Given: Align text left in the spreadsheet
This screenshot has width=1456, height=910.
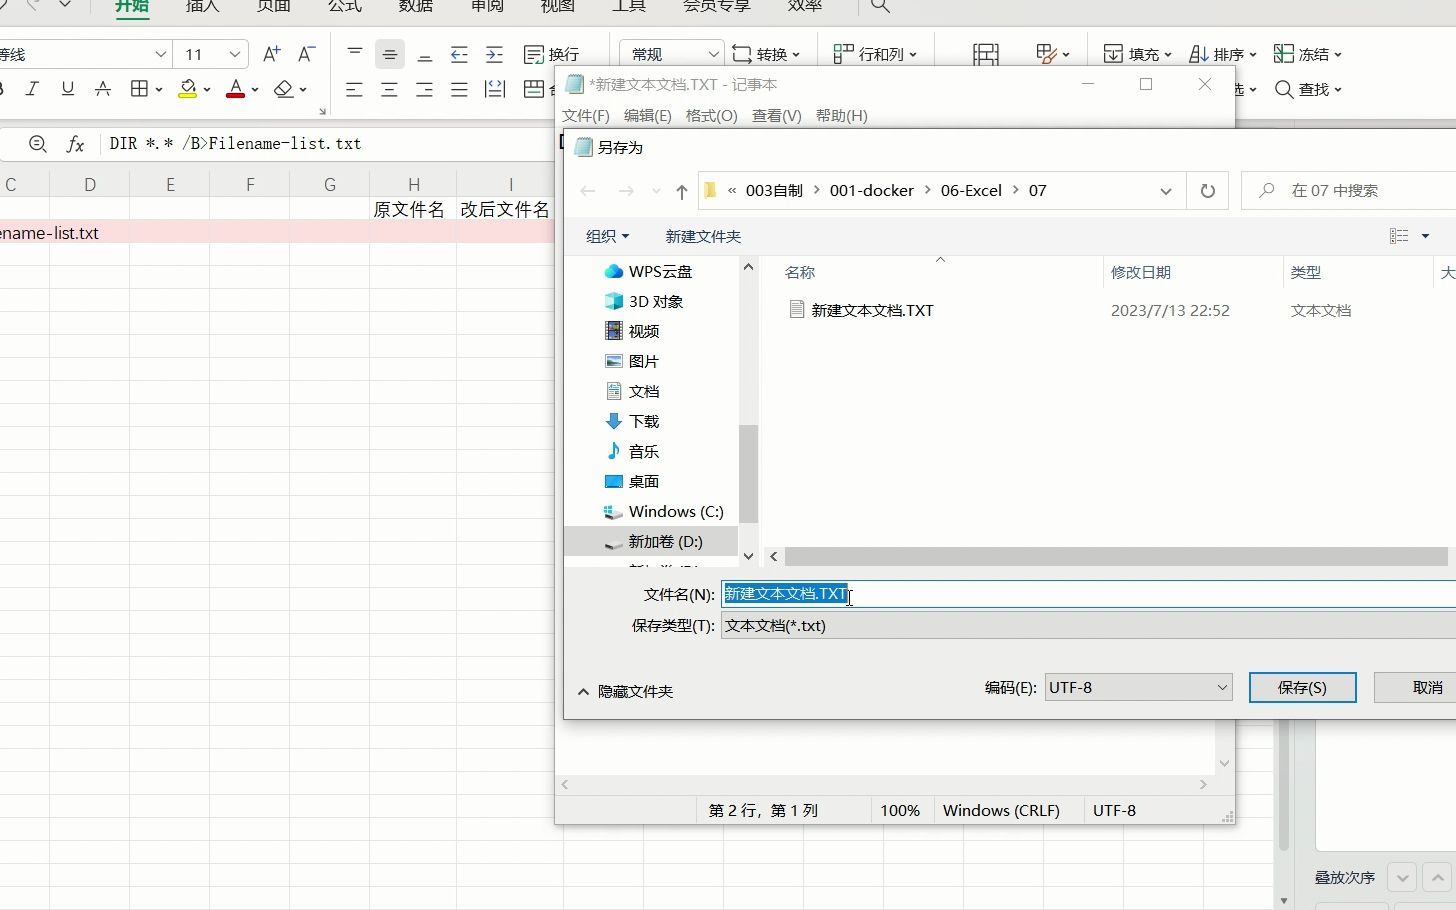Looking at the screenshot, I should click(x=354, y=89).
